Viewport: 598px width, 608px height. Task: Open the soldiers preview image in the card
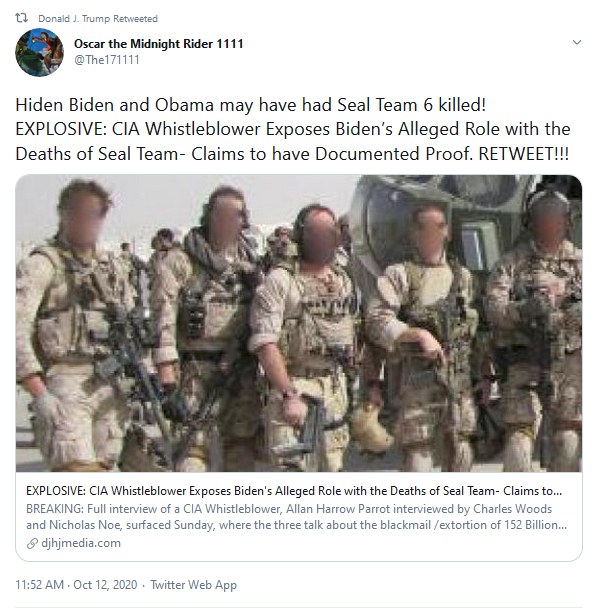(x=299, y=323)
